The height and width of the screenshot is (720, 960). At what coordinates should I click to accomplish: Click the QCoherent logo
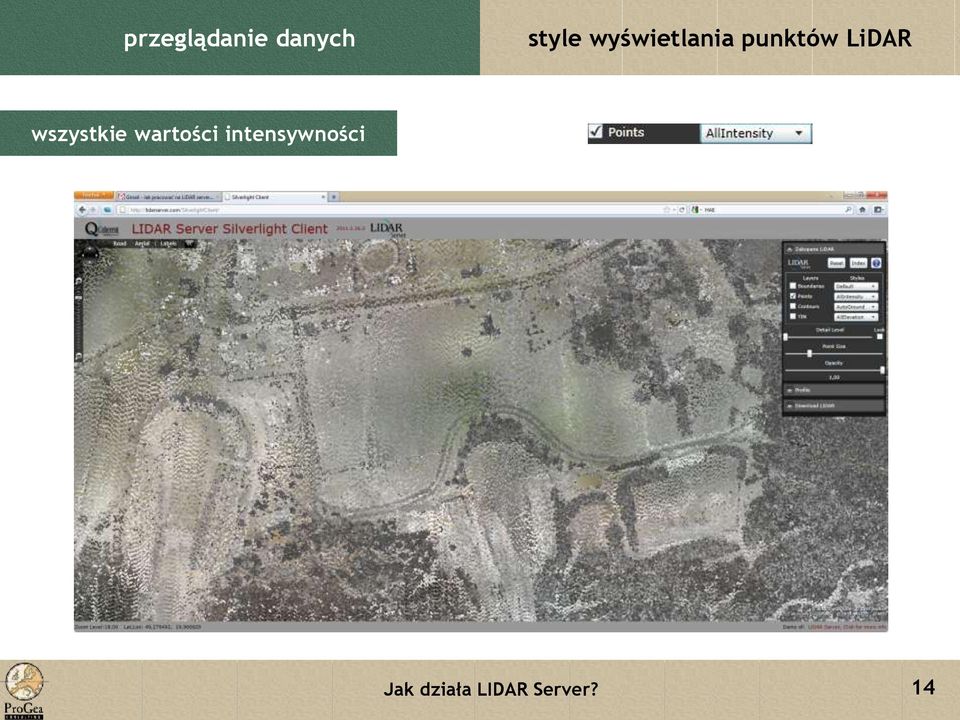coord(102,230)
